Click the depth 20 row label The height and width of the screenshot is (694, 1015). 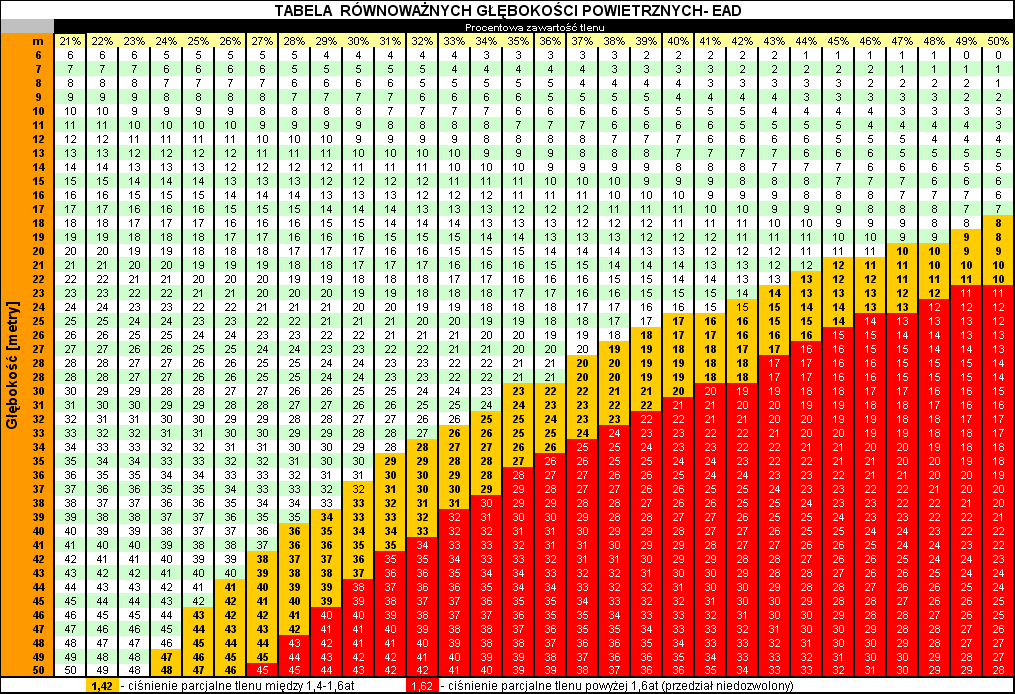(x=38, y=250)
